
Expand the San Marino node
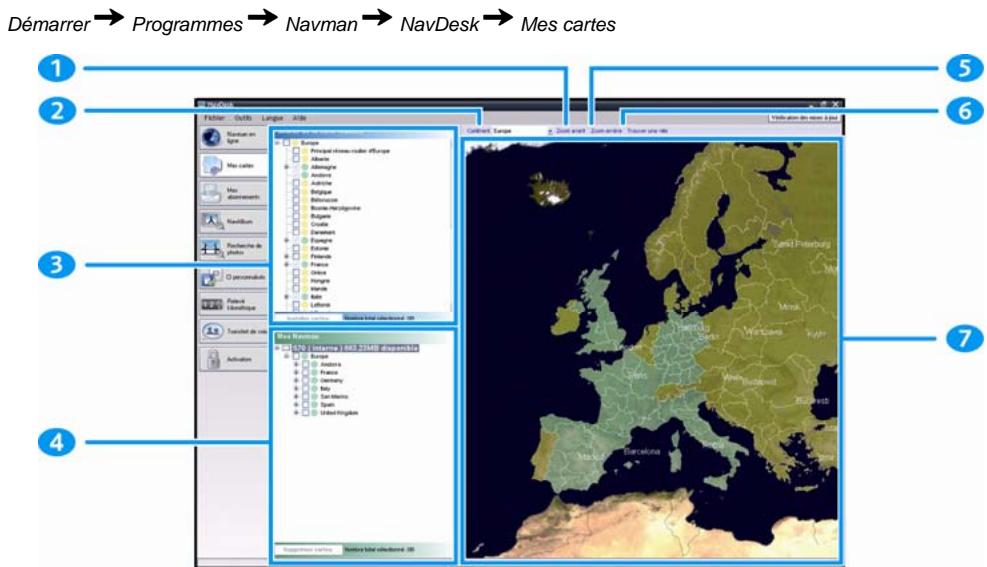296,397
